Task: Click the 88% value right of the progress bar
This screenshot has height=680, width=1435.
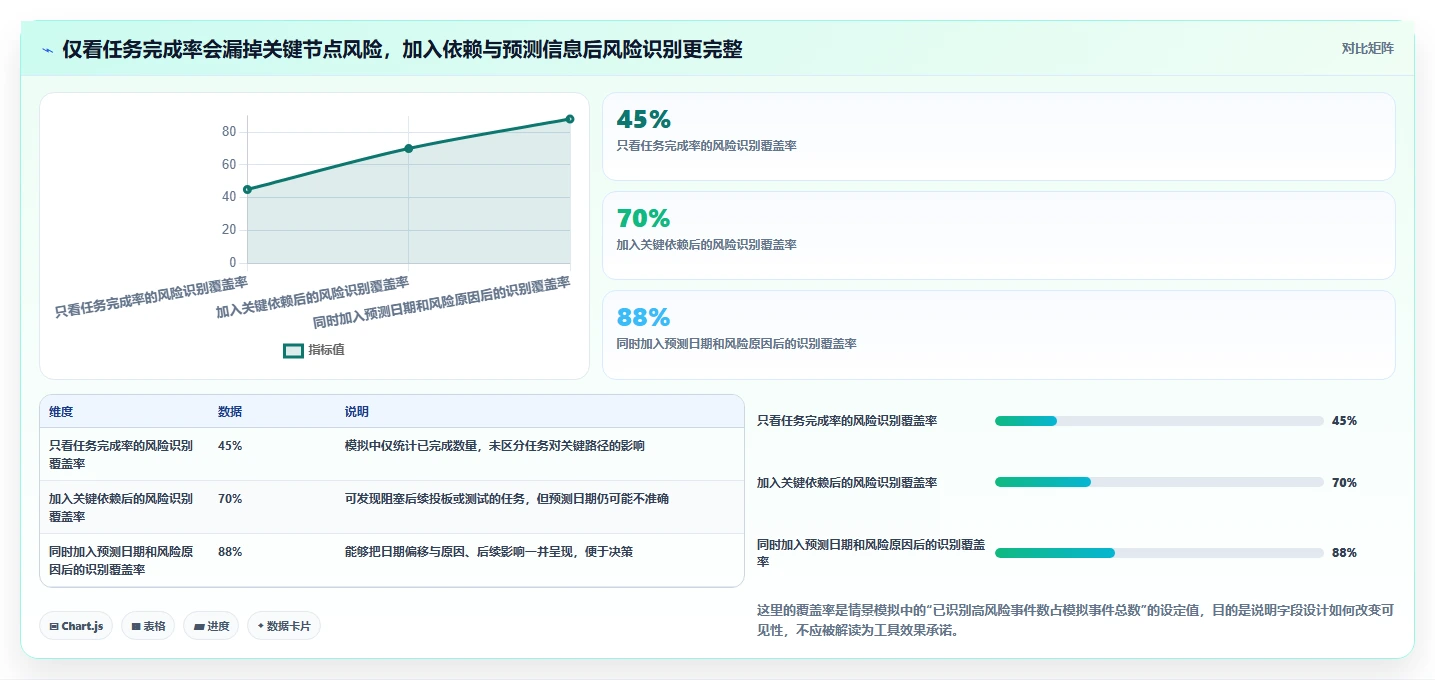Action: click(1344, 553)
